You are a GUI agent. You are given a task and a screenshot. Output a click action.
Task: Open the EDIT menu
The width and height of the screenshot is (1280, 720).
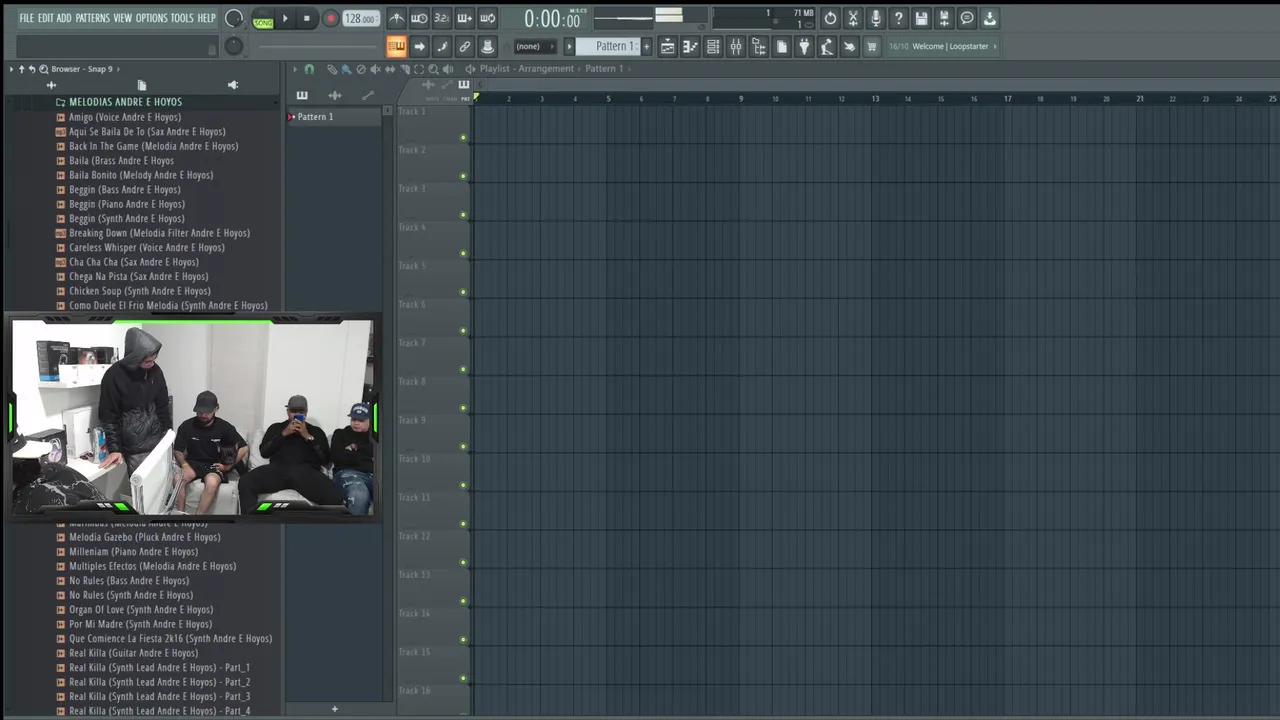[45, 18]
